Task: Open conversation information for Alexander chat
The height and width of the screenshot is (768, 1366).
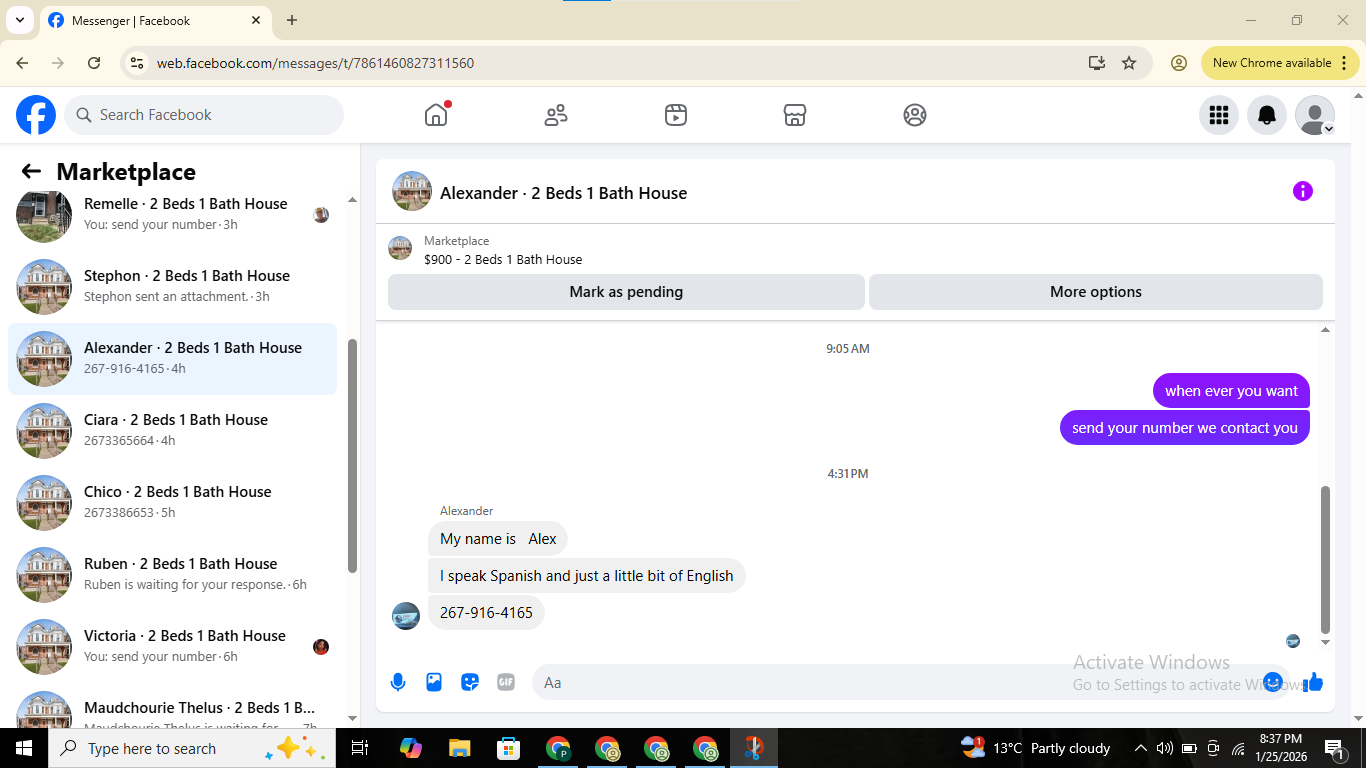Action: (x=1302, y=191)
